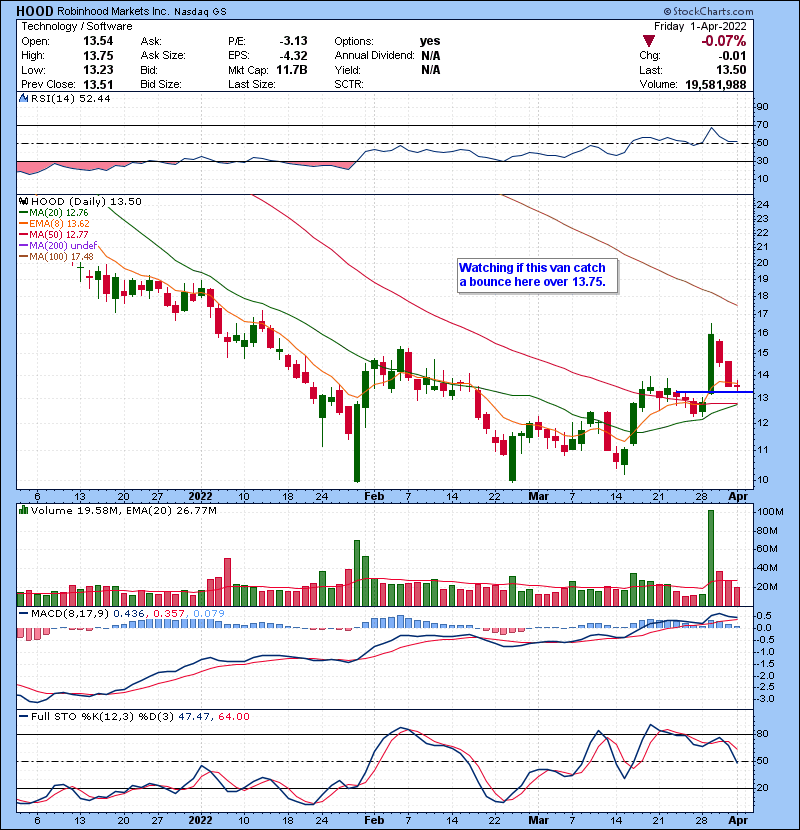Click the Mar label on the price chart axis
Screen dimensions: 800x830
[538, 496]
